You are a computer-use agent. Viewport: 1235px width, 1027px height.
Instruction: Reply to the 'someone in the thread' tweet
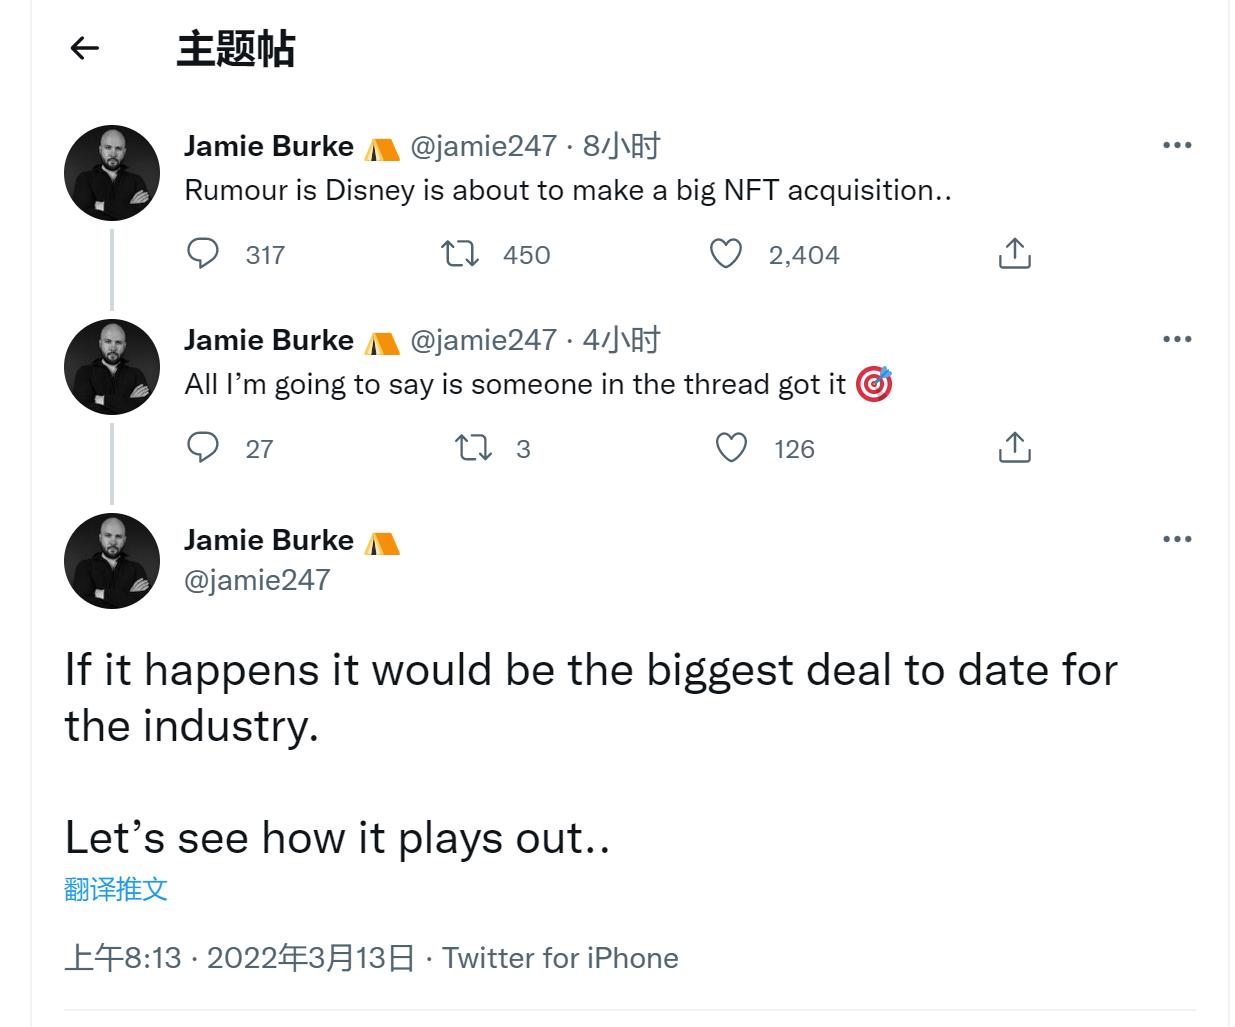point(203,448)
